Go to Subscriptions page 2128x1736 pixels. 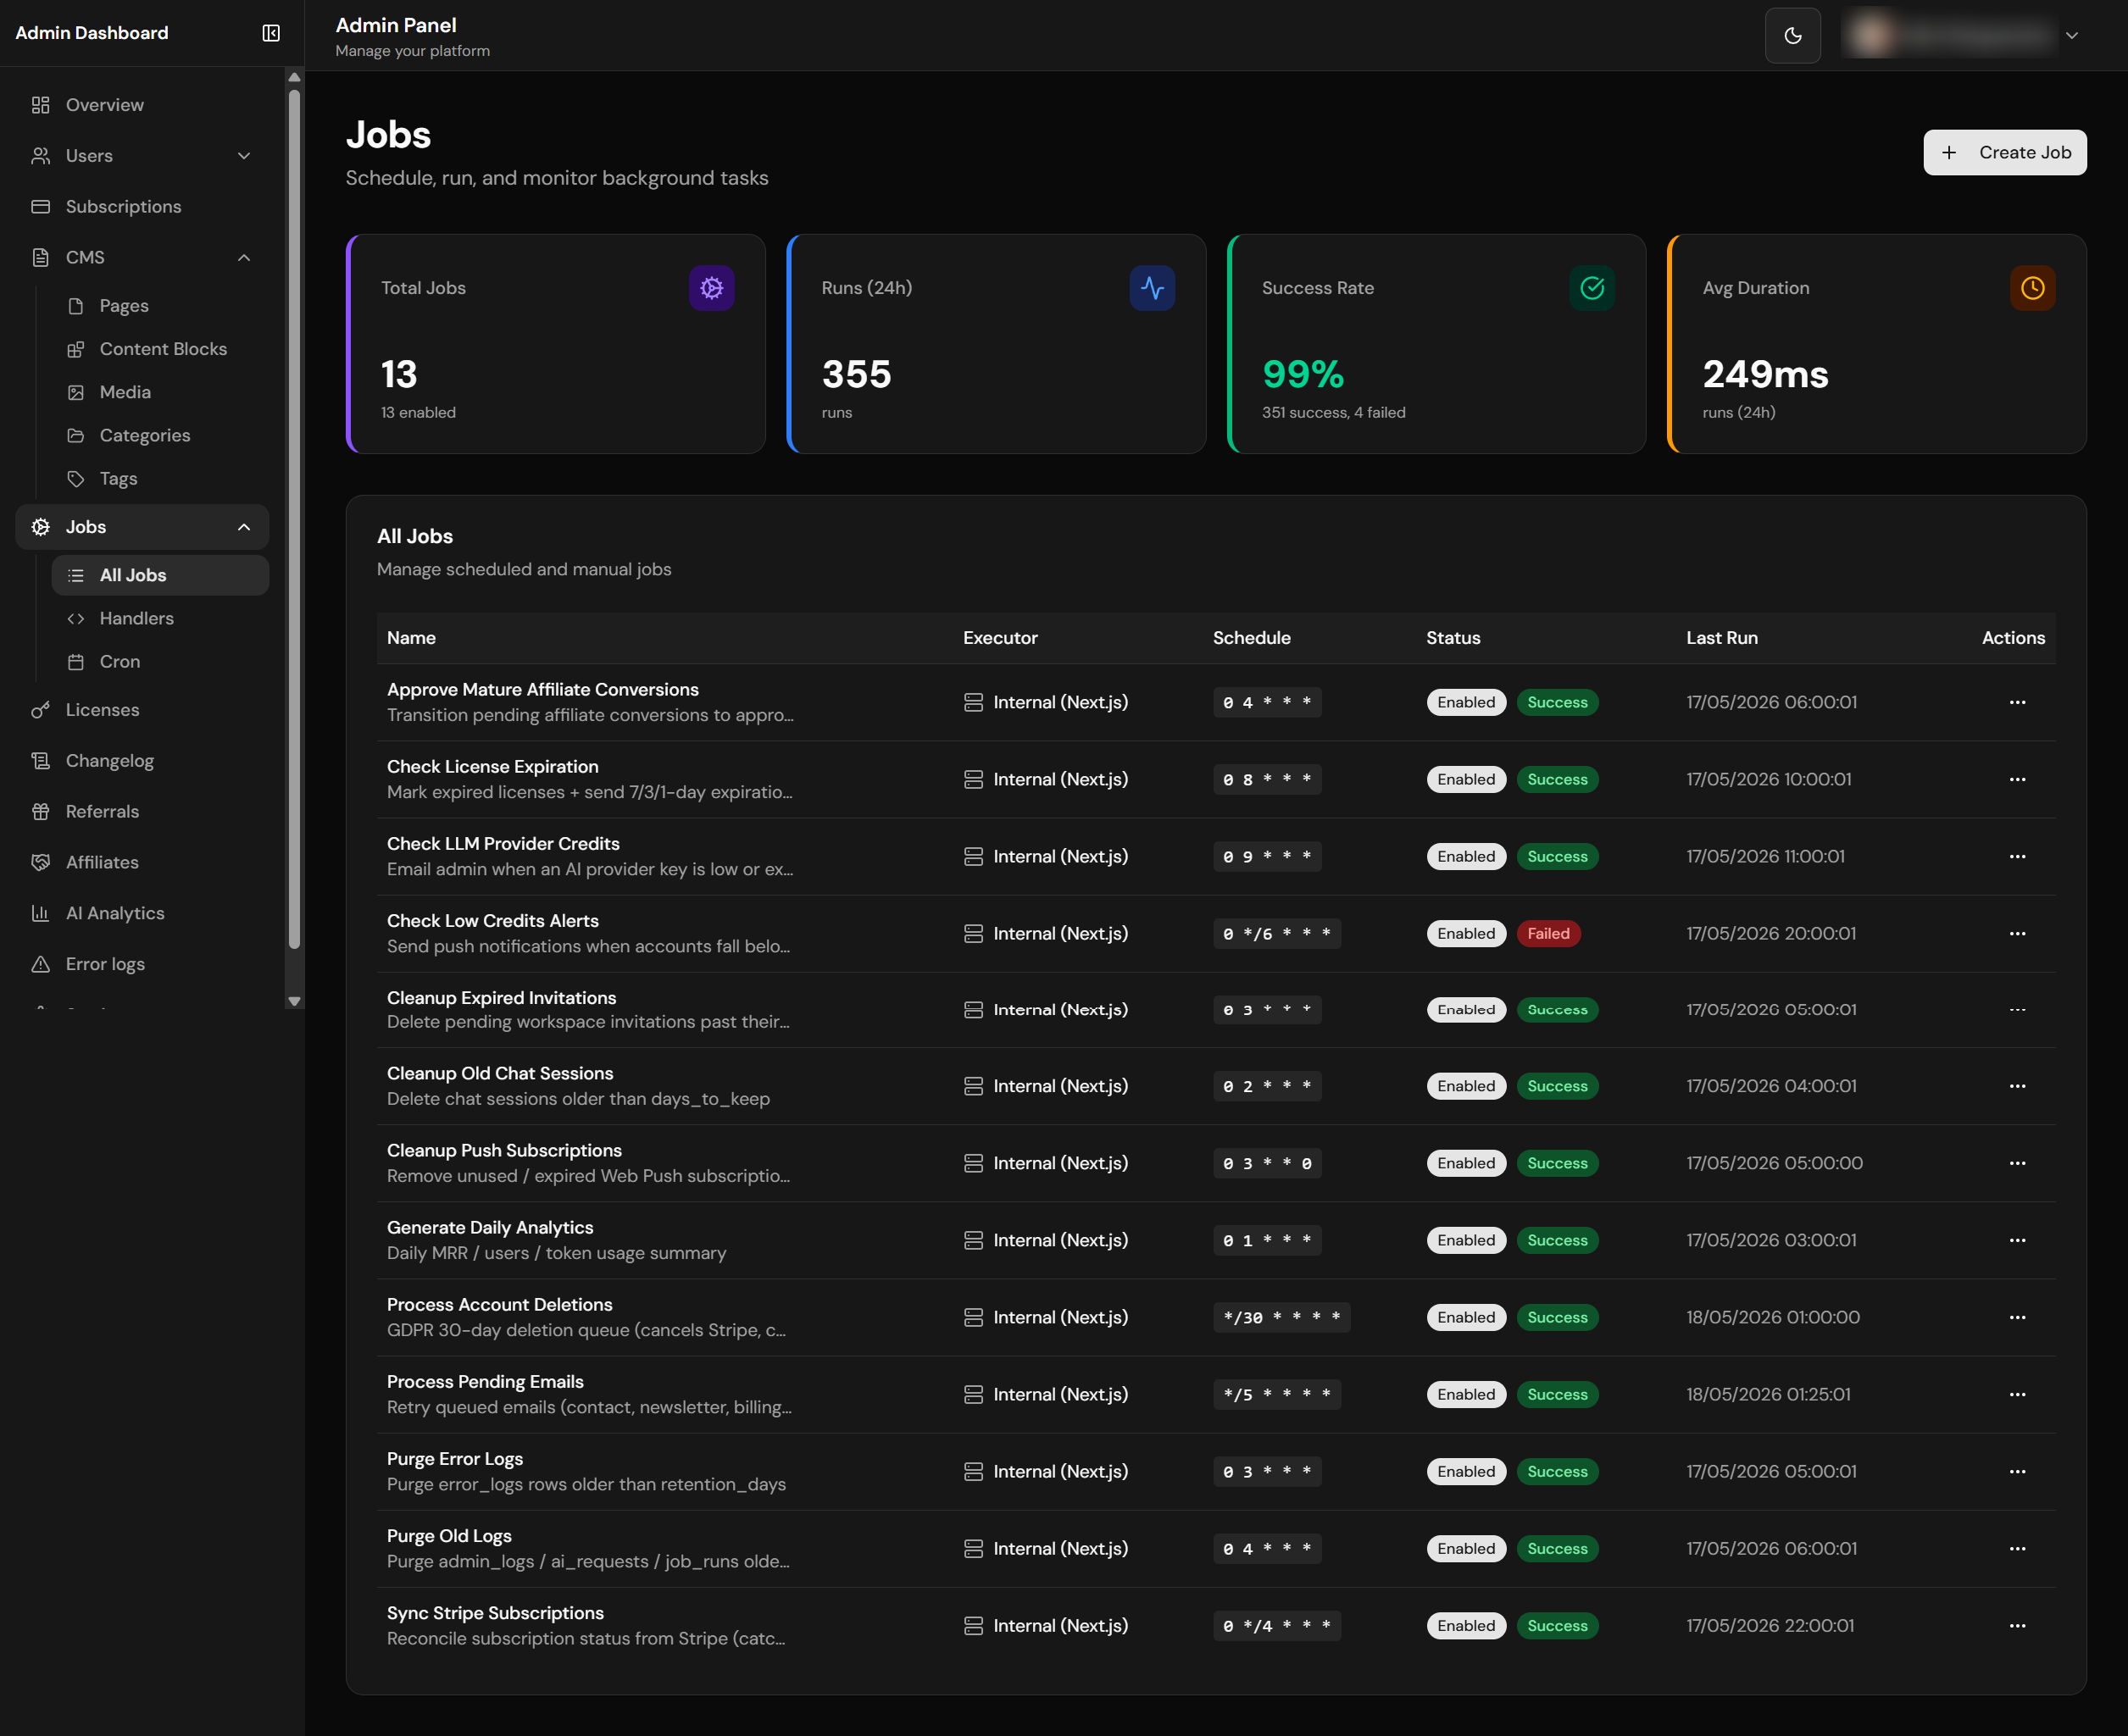click(x=142, y=207)
